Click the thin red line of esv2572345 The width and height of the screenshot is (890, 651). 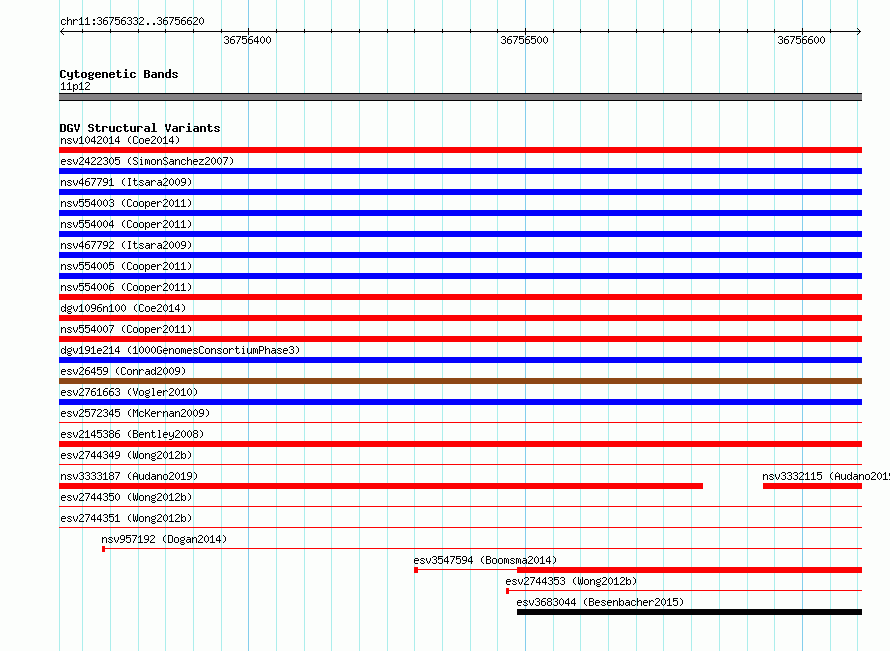pos(460,423)
